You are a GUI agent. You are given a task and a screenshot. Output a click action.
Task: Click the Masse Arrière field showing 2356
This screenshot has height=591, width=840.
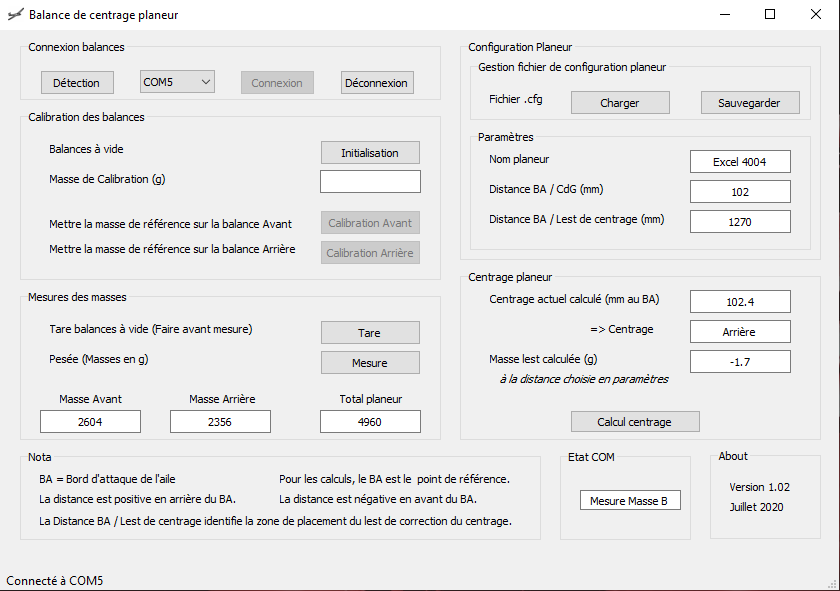pyautogui.click(x=220, y=422)
